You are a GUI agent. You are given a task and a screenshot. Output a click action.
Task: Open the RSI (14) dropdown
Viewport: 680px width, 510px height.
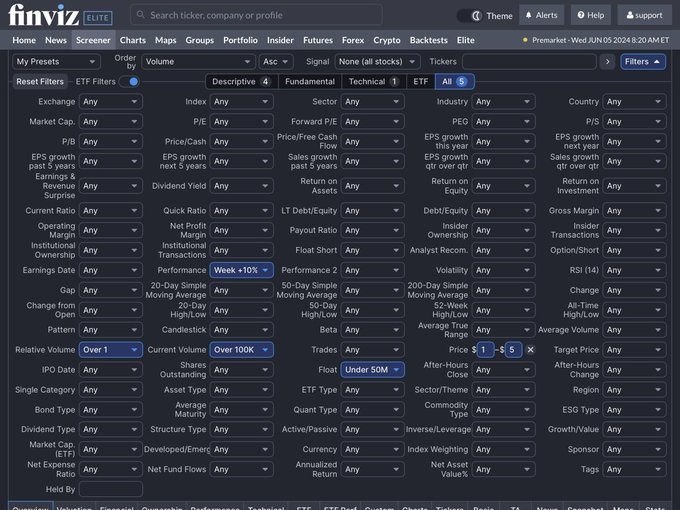click(634, 270)
